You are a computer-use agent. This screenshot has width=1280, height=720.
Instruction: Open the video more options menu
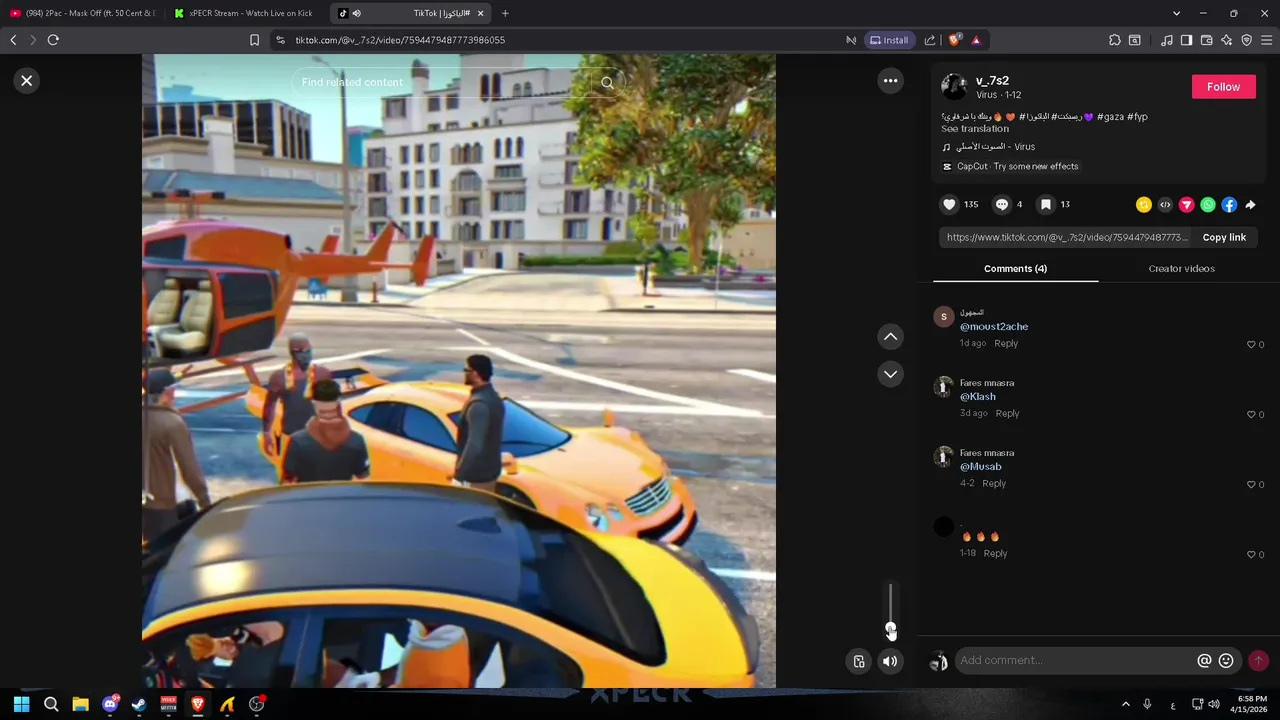coord(890,81)
